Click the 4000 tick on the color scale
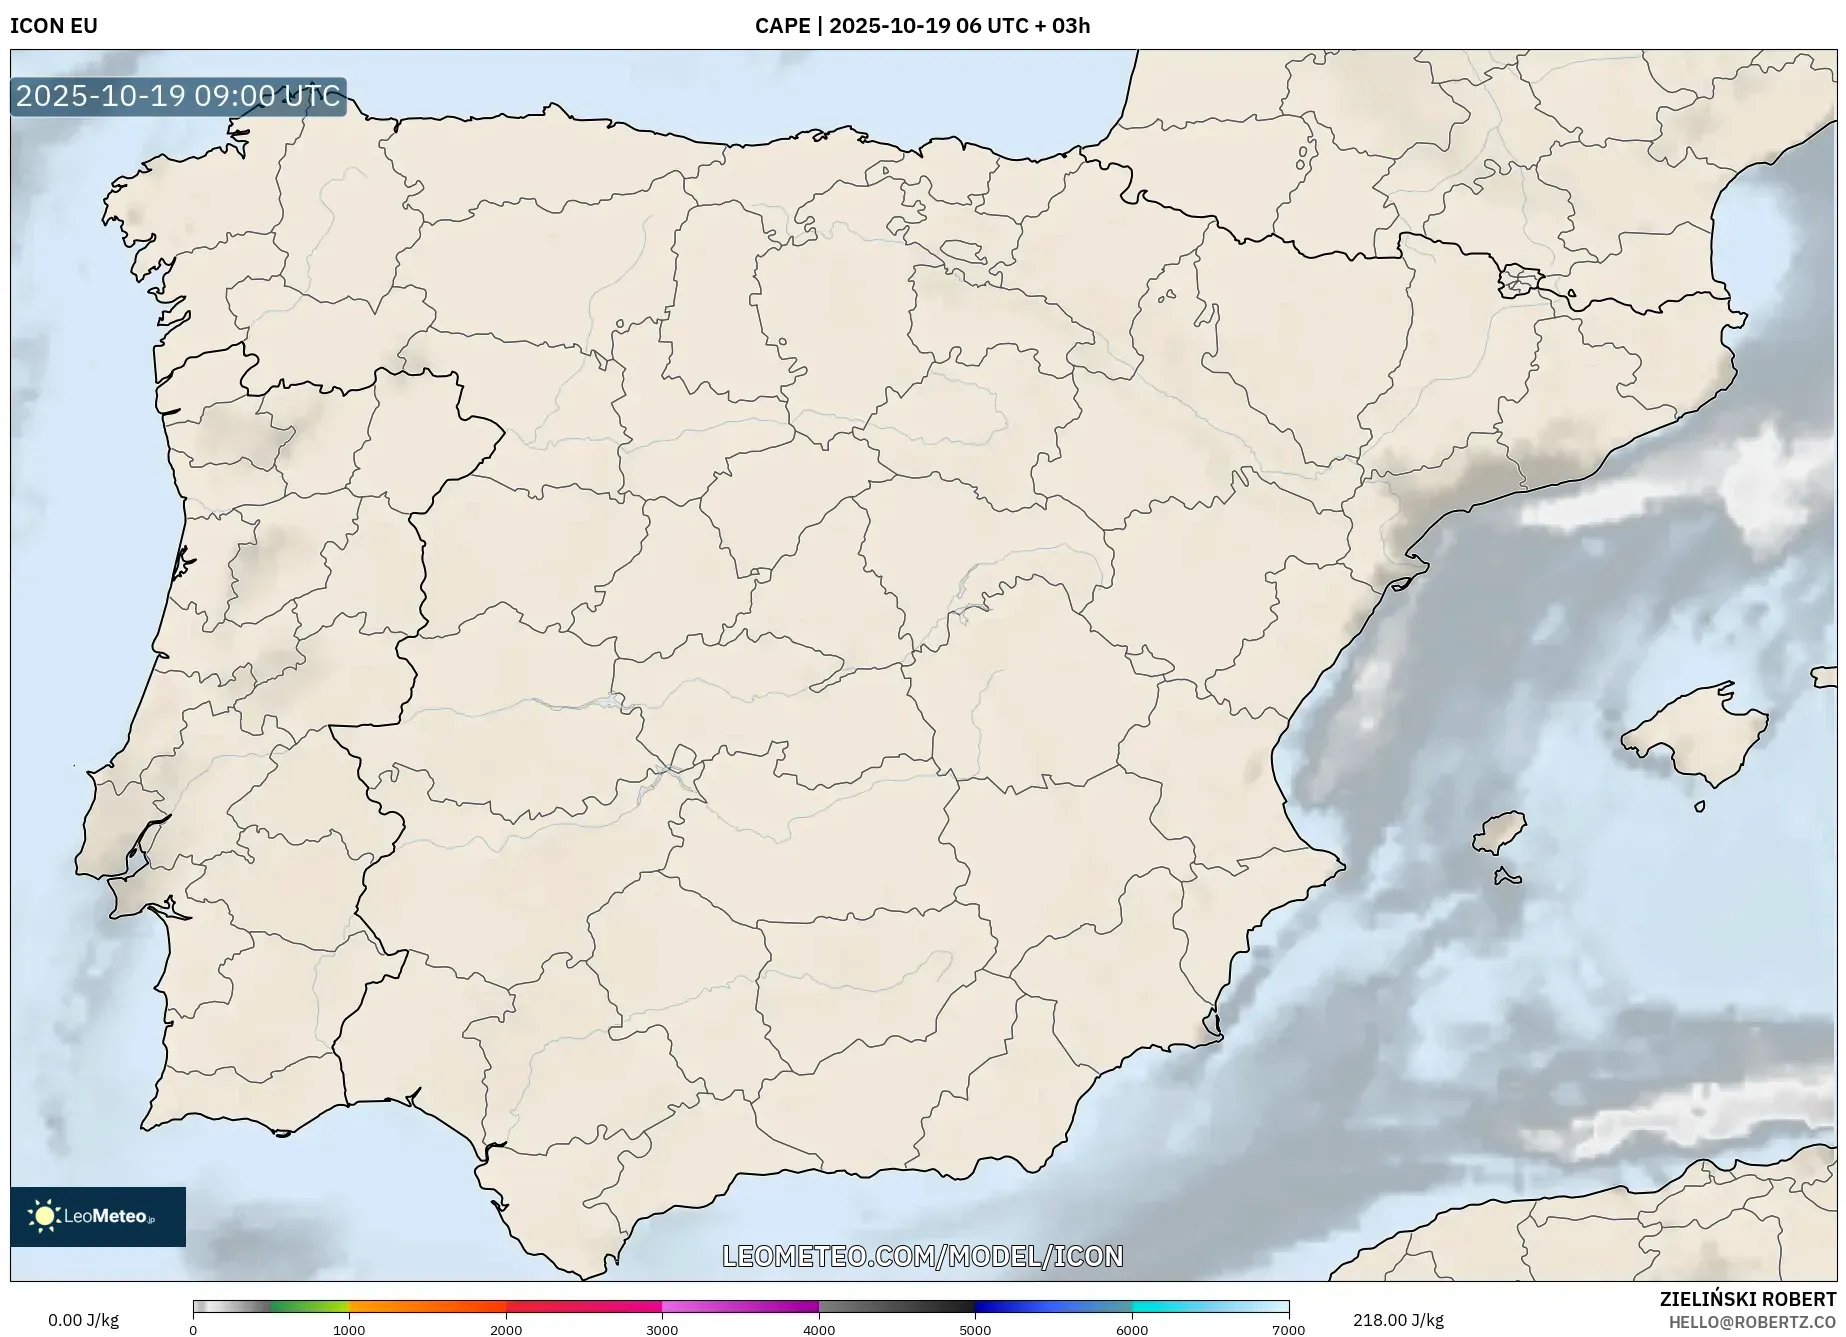The image size is (1846, 1337). coord(819,1329)
